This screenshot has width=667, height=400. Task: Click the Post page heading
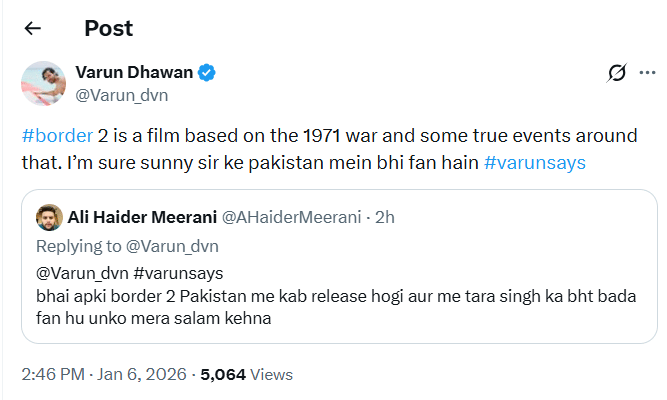pyautogui.click(x=108, y=28)
